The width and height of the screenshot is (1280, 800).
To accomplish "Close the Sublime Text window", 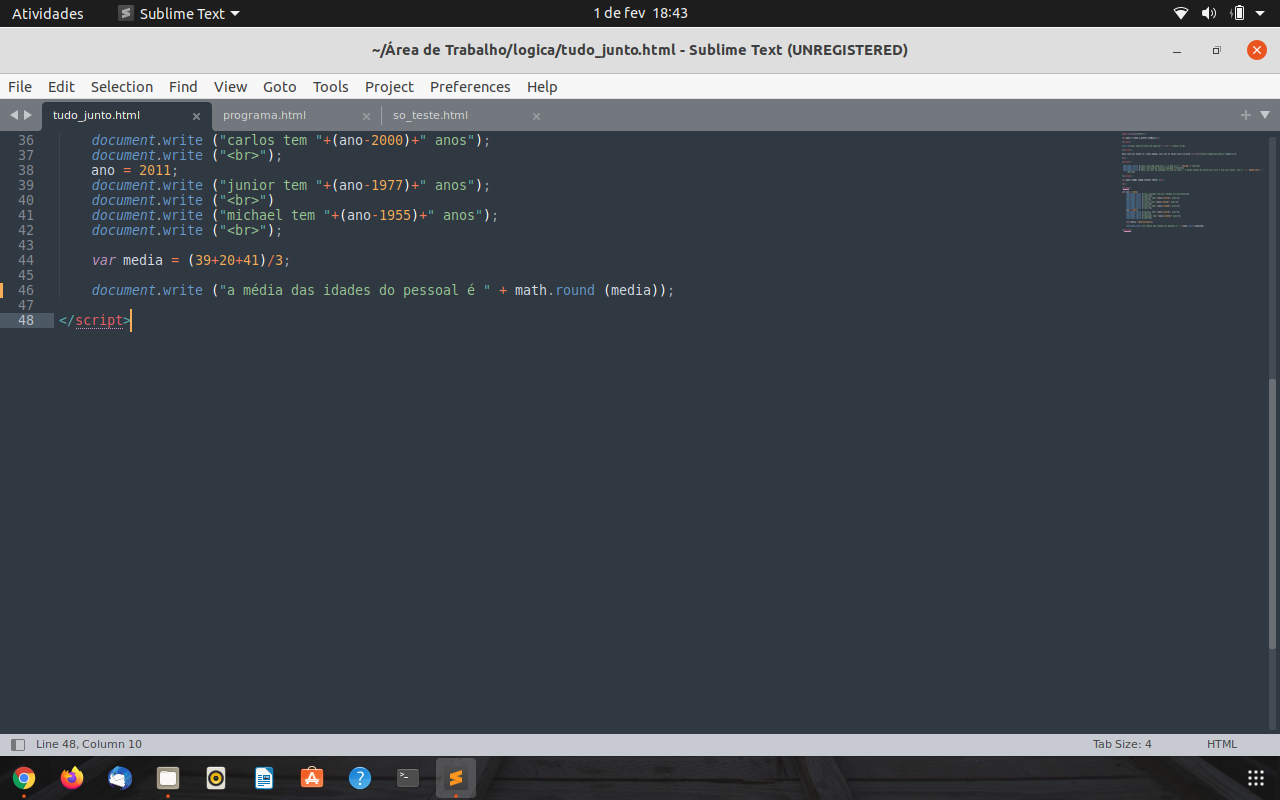I will [1257, 50].
